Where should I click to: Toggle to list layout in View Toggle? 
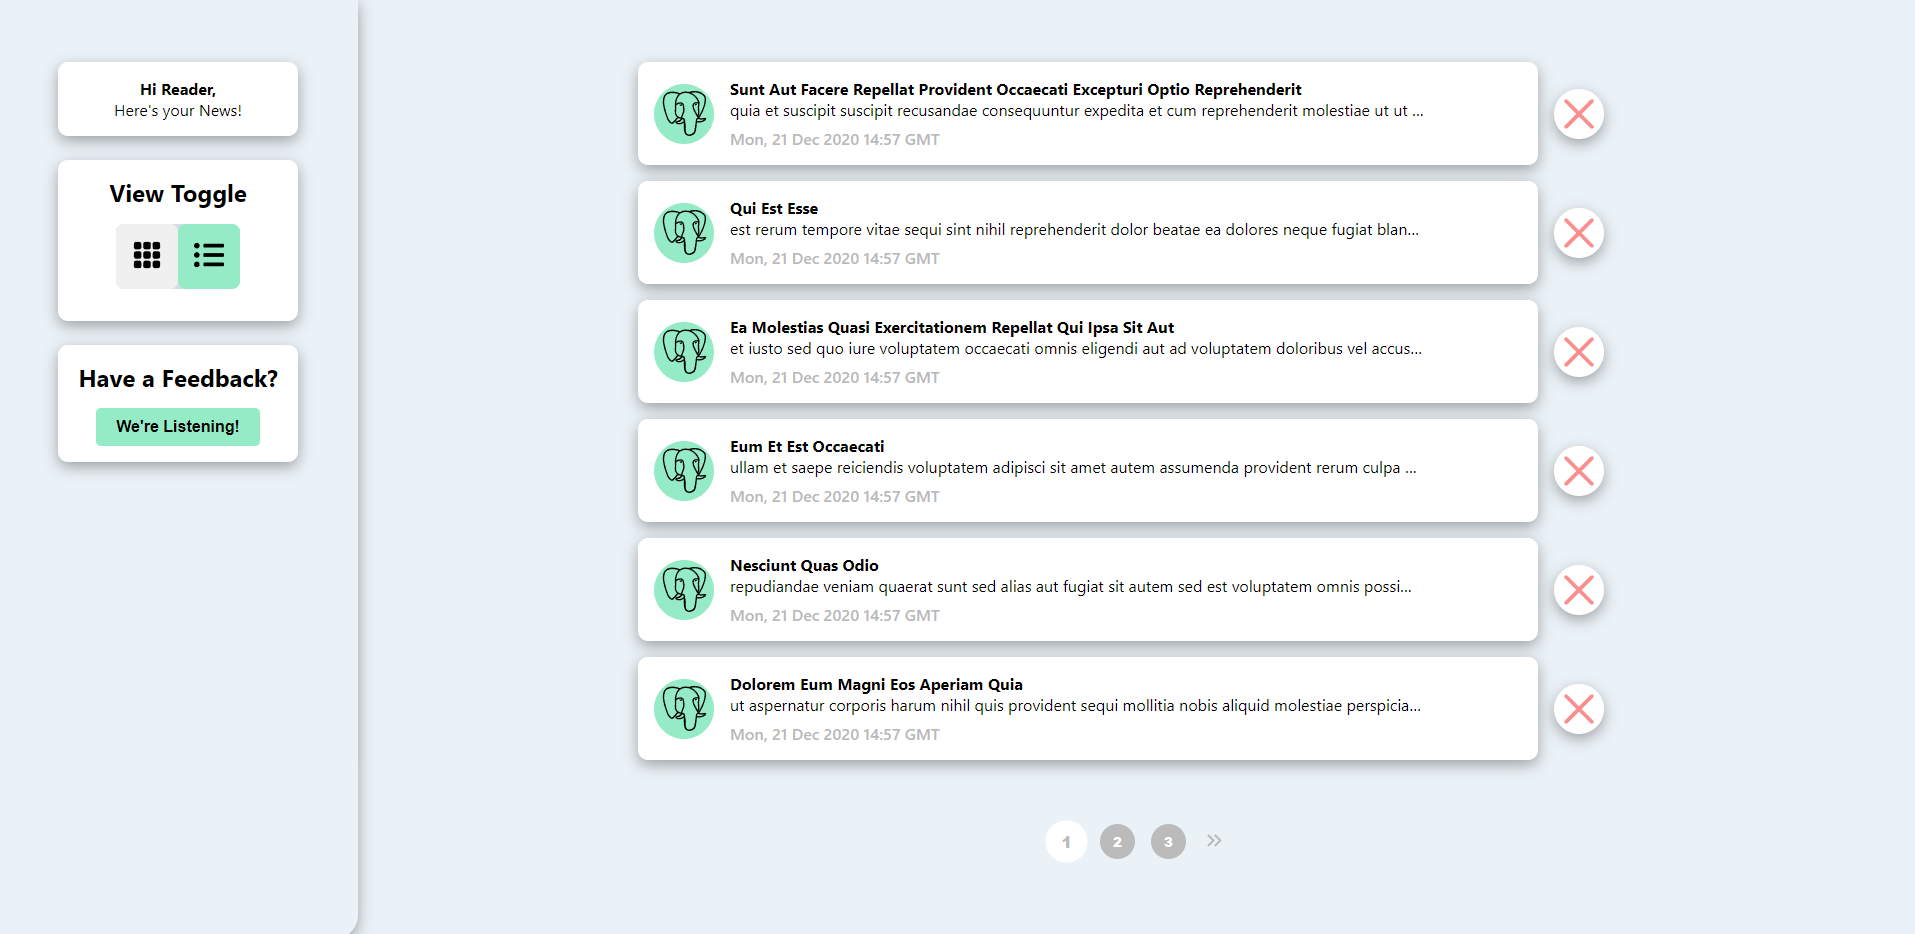click(209, 256)
